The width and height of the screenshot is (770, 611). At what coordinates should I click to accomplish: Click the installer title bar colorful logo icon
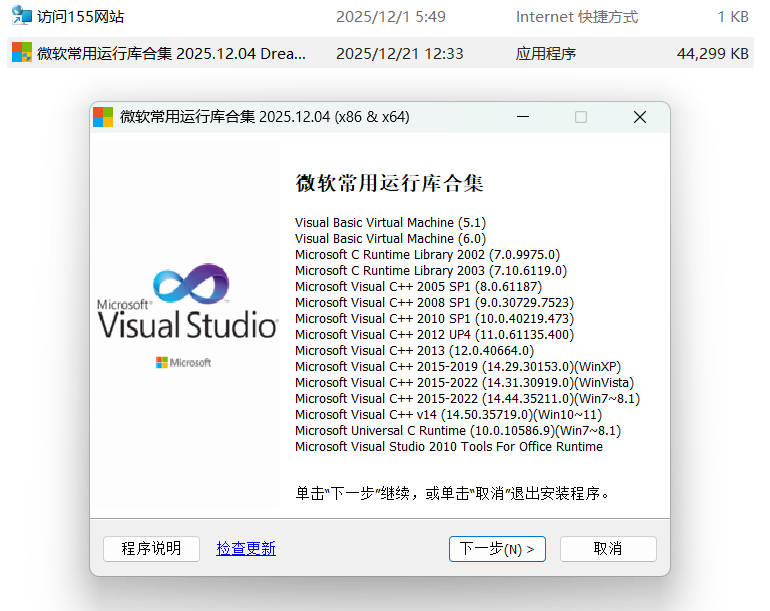103,117
